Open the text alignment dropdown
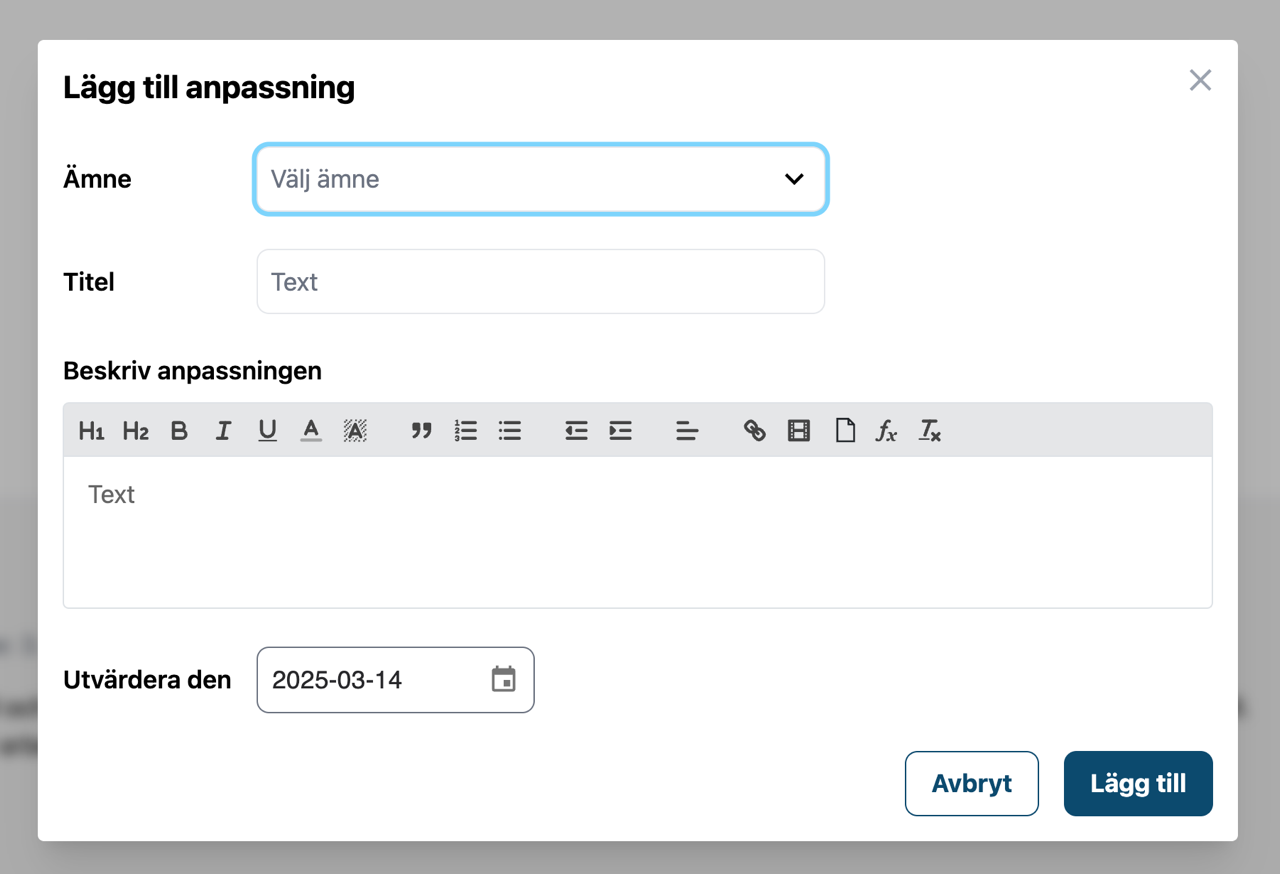Image resolution: width=1280 pixels, height=874 pixels. pyautogui.click(x=687, y=431)
